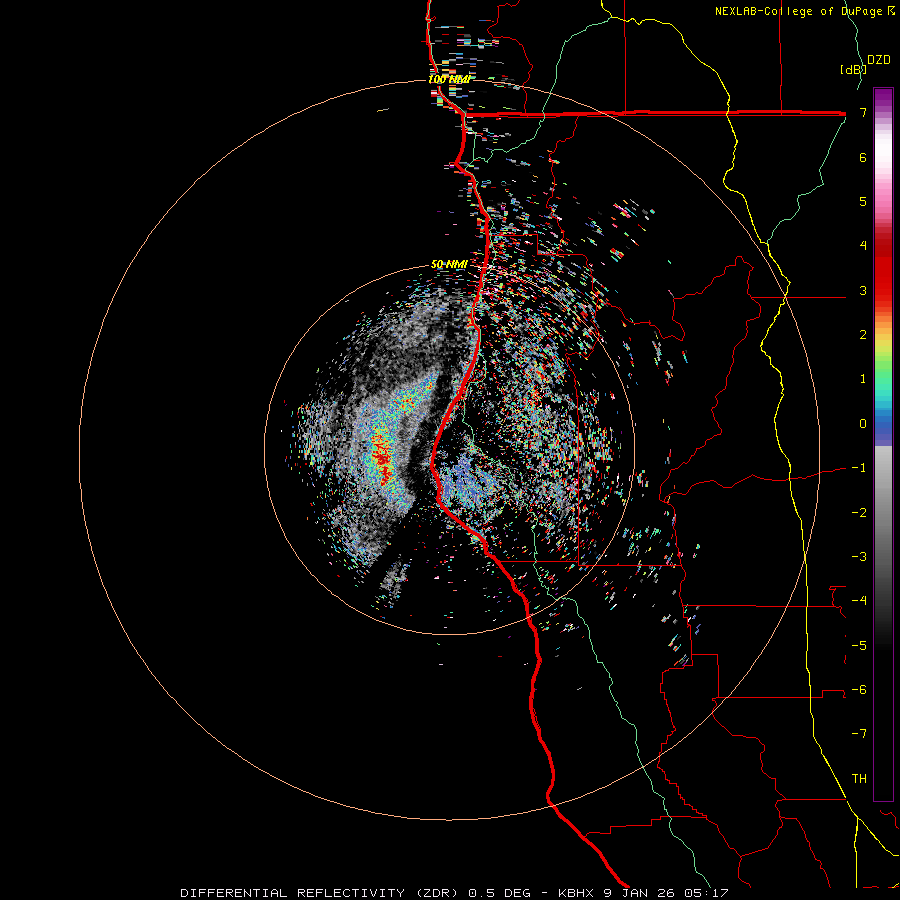Click the Differential Reflectivity KBHX caption
900x900 pixels.
[x=454, y=893]
